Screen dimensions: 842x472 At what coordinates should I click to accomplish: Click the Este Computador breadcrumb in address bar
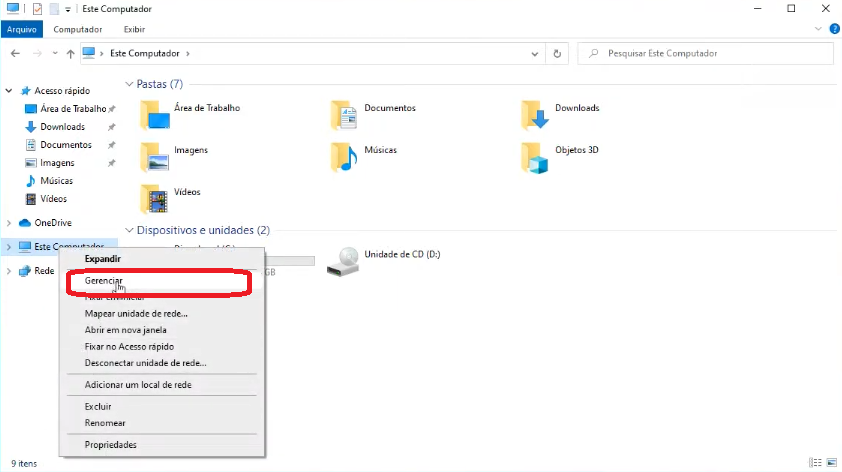click(x=144, y=54)
